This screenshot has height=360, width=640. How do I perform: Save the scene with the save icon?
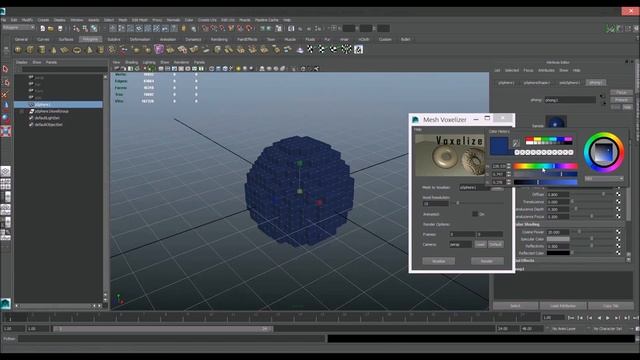[x=60, y=28]
